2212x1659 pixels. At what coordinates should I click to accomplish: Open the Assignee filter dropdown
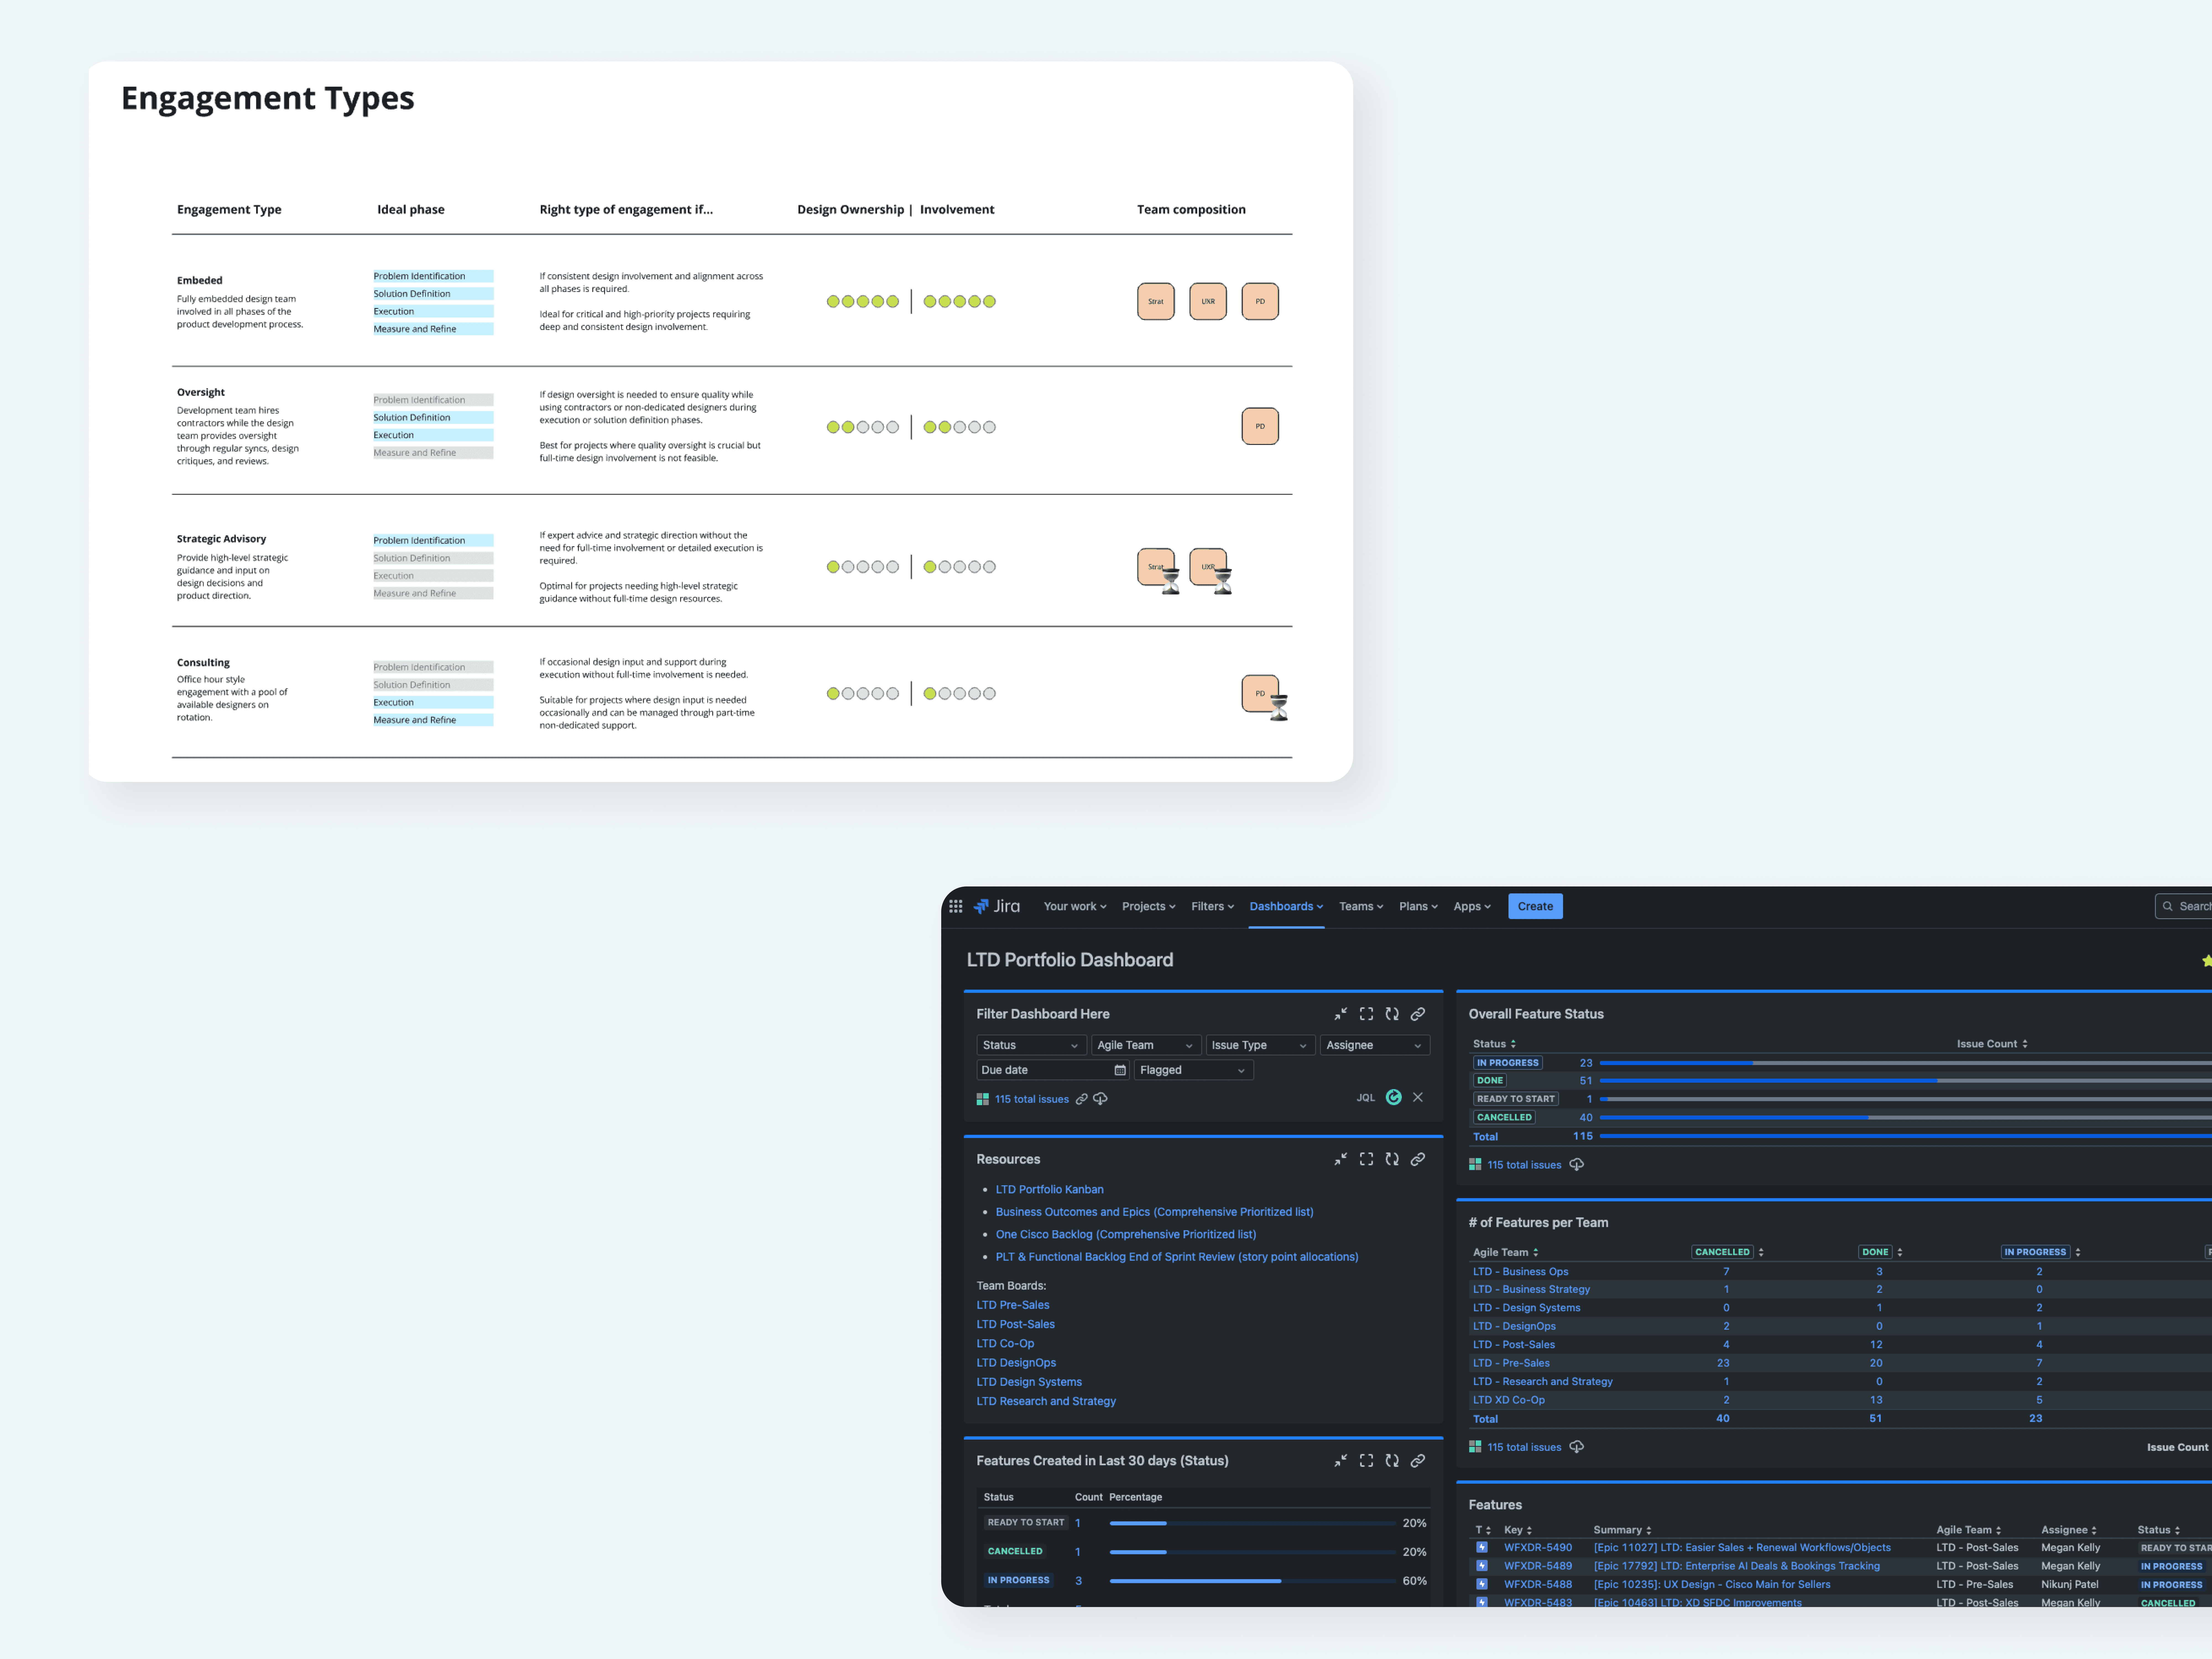(x=1375, y=1045)
